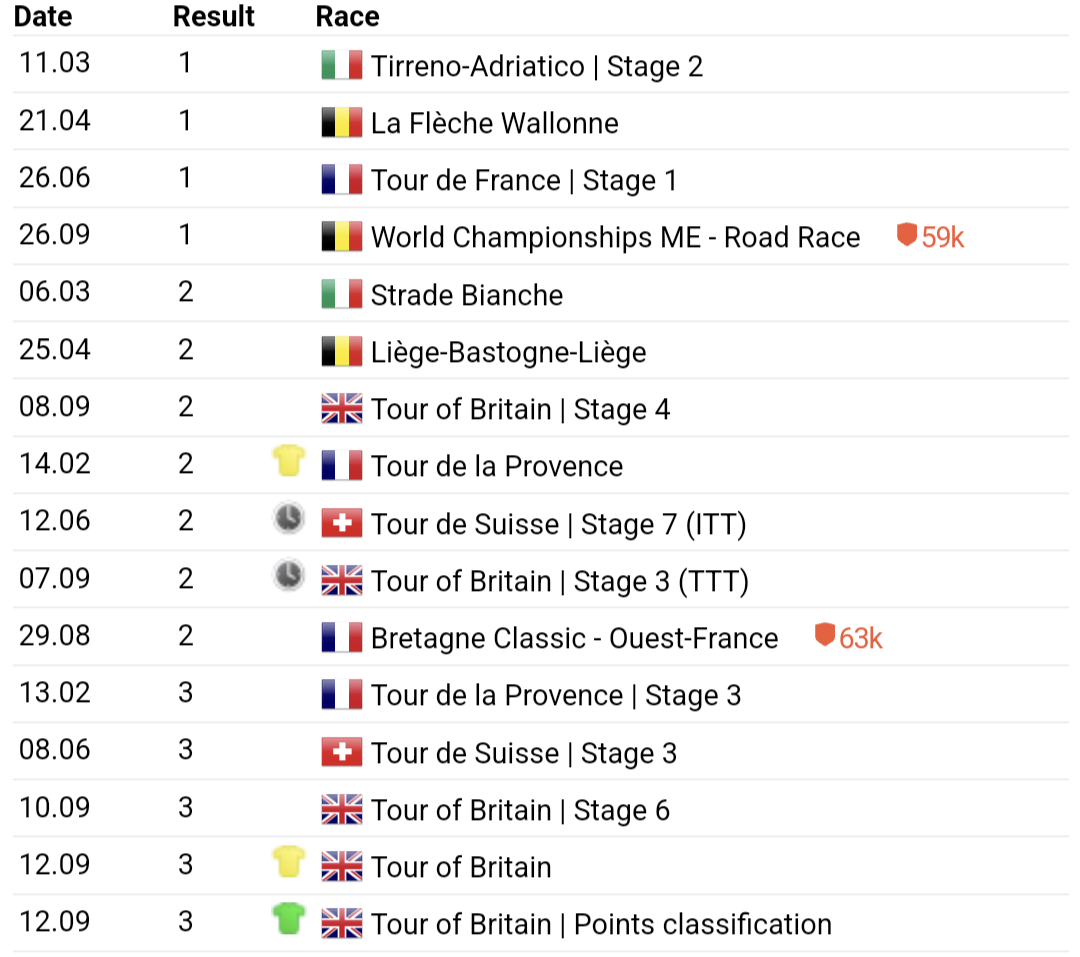Click orange shield icon next to 63k
This screenshot has width=1080, height=957.
click(x=824, y=636)
